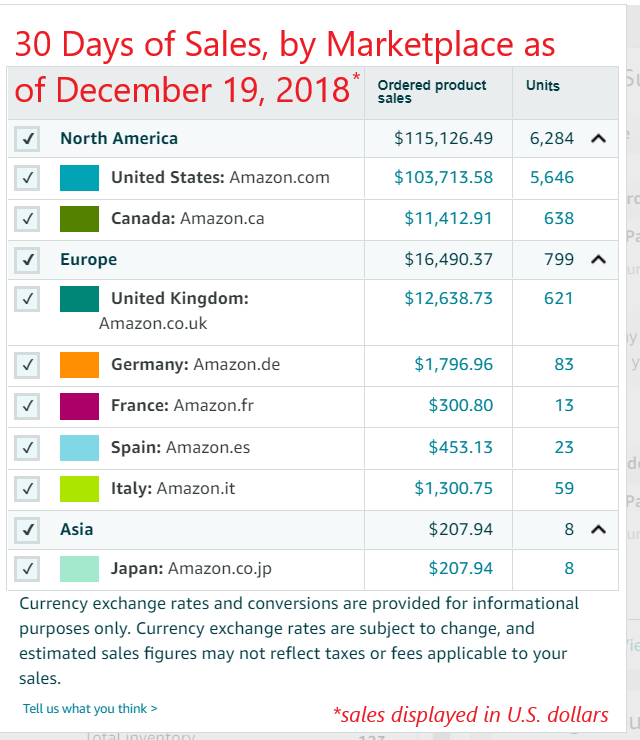Uncheck the North America region checkbox
The height and width of the screenshot is (740, 640).
(28, 139)
